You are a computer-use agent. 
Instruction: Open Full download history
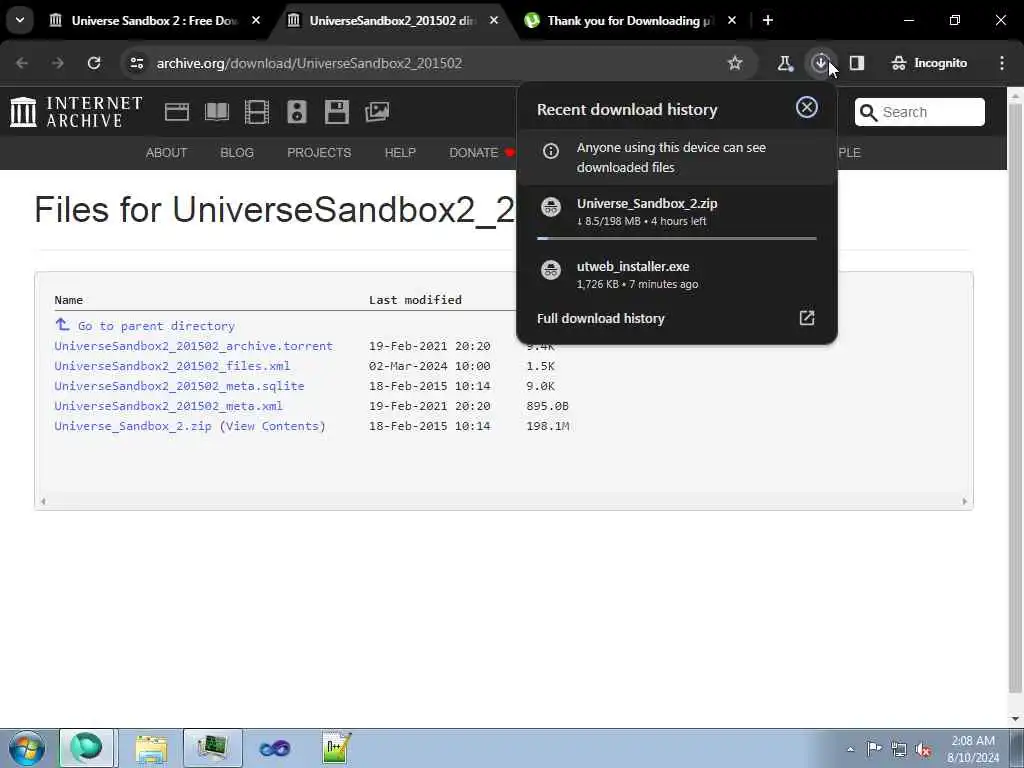coord(600,318)
